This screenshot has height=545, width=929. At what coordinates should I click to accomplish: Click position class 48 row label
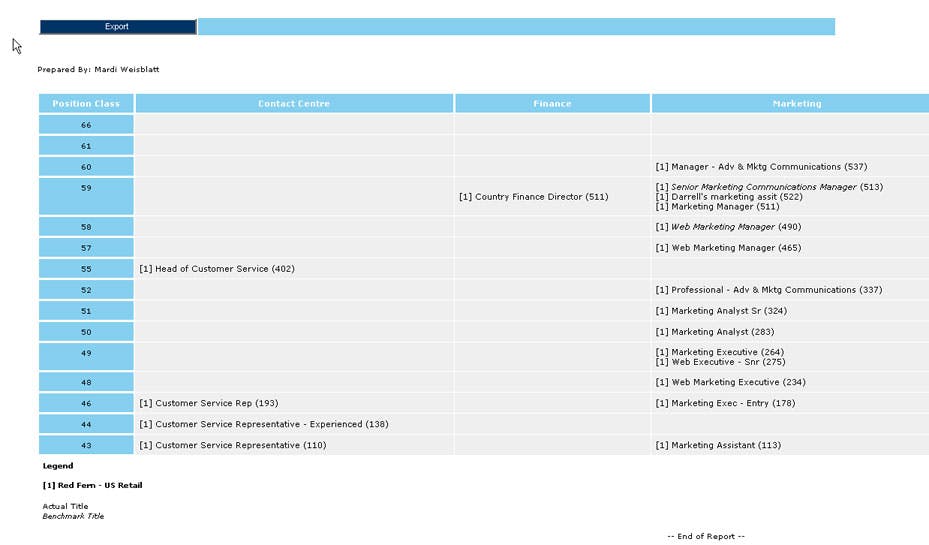(x=86, y=382)
